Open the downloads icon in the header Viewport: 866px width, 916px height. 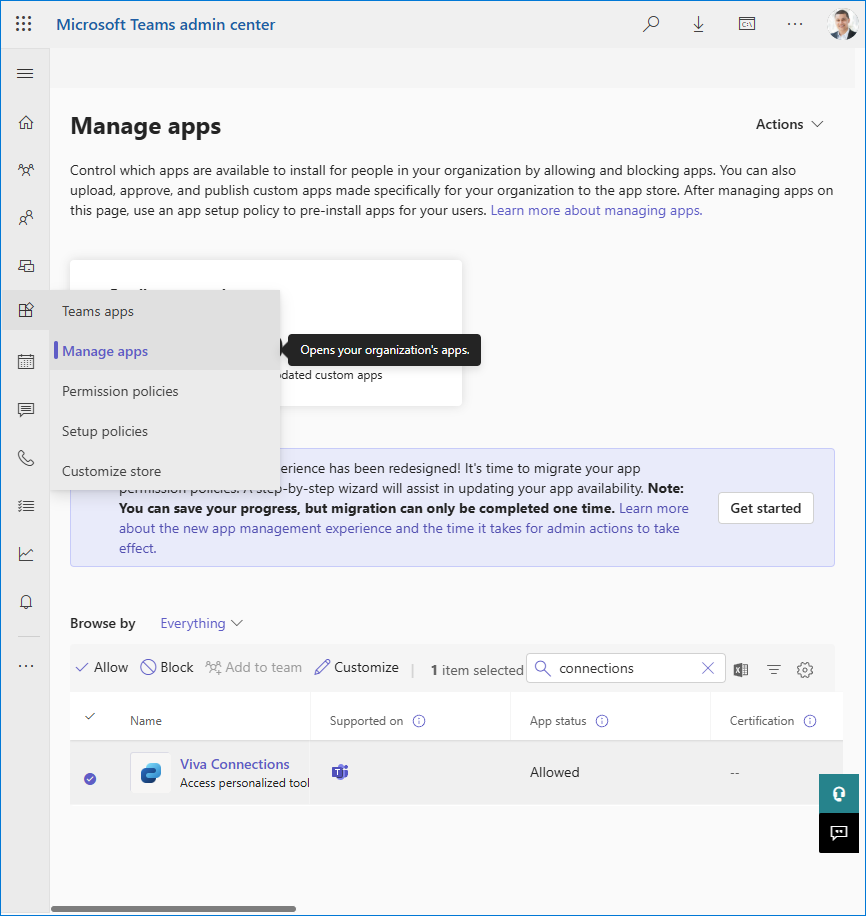pos(698,24)
